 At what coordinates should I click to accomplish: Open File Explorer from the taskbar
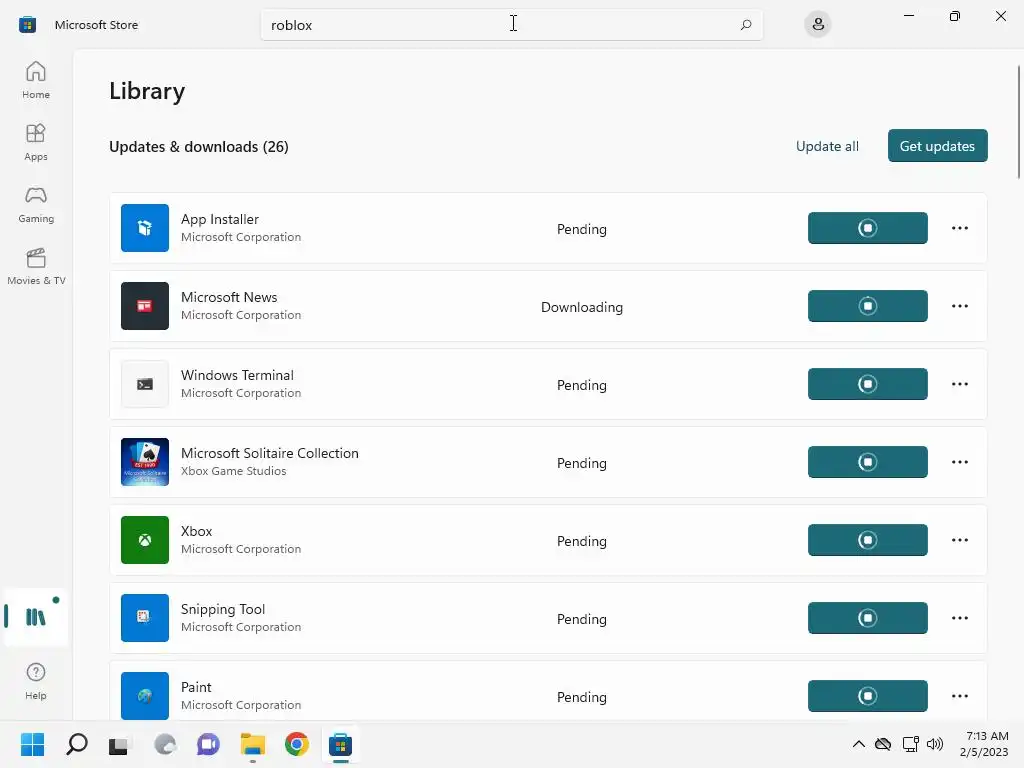[x=253, y=744]
